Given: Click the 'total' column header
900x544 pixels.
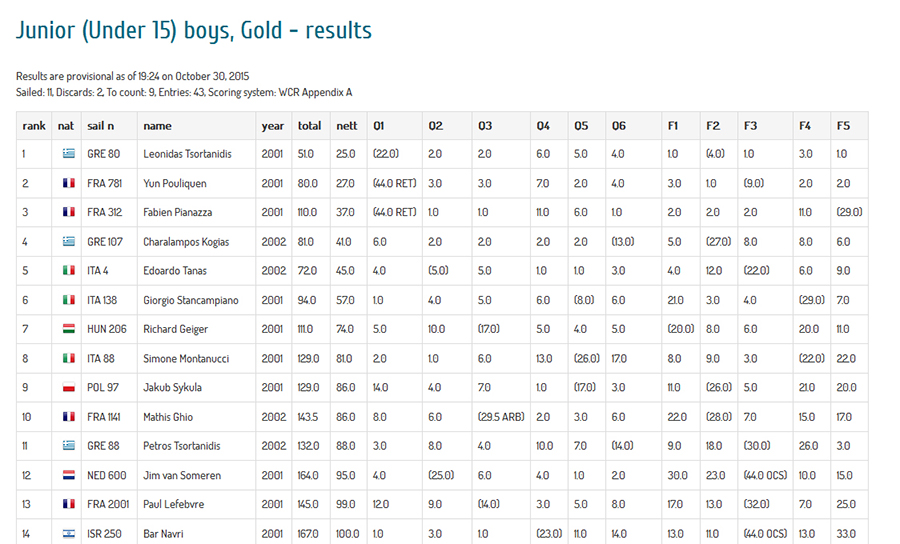Looking at the screenshot, I should (x=309, y=126).
